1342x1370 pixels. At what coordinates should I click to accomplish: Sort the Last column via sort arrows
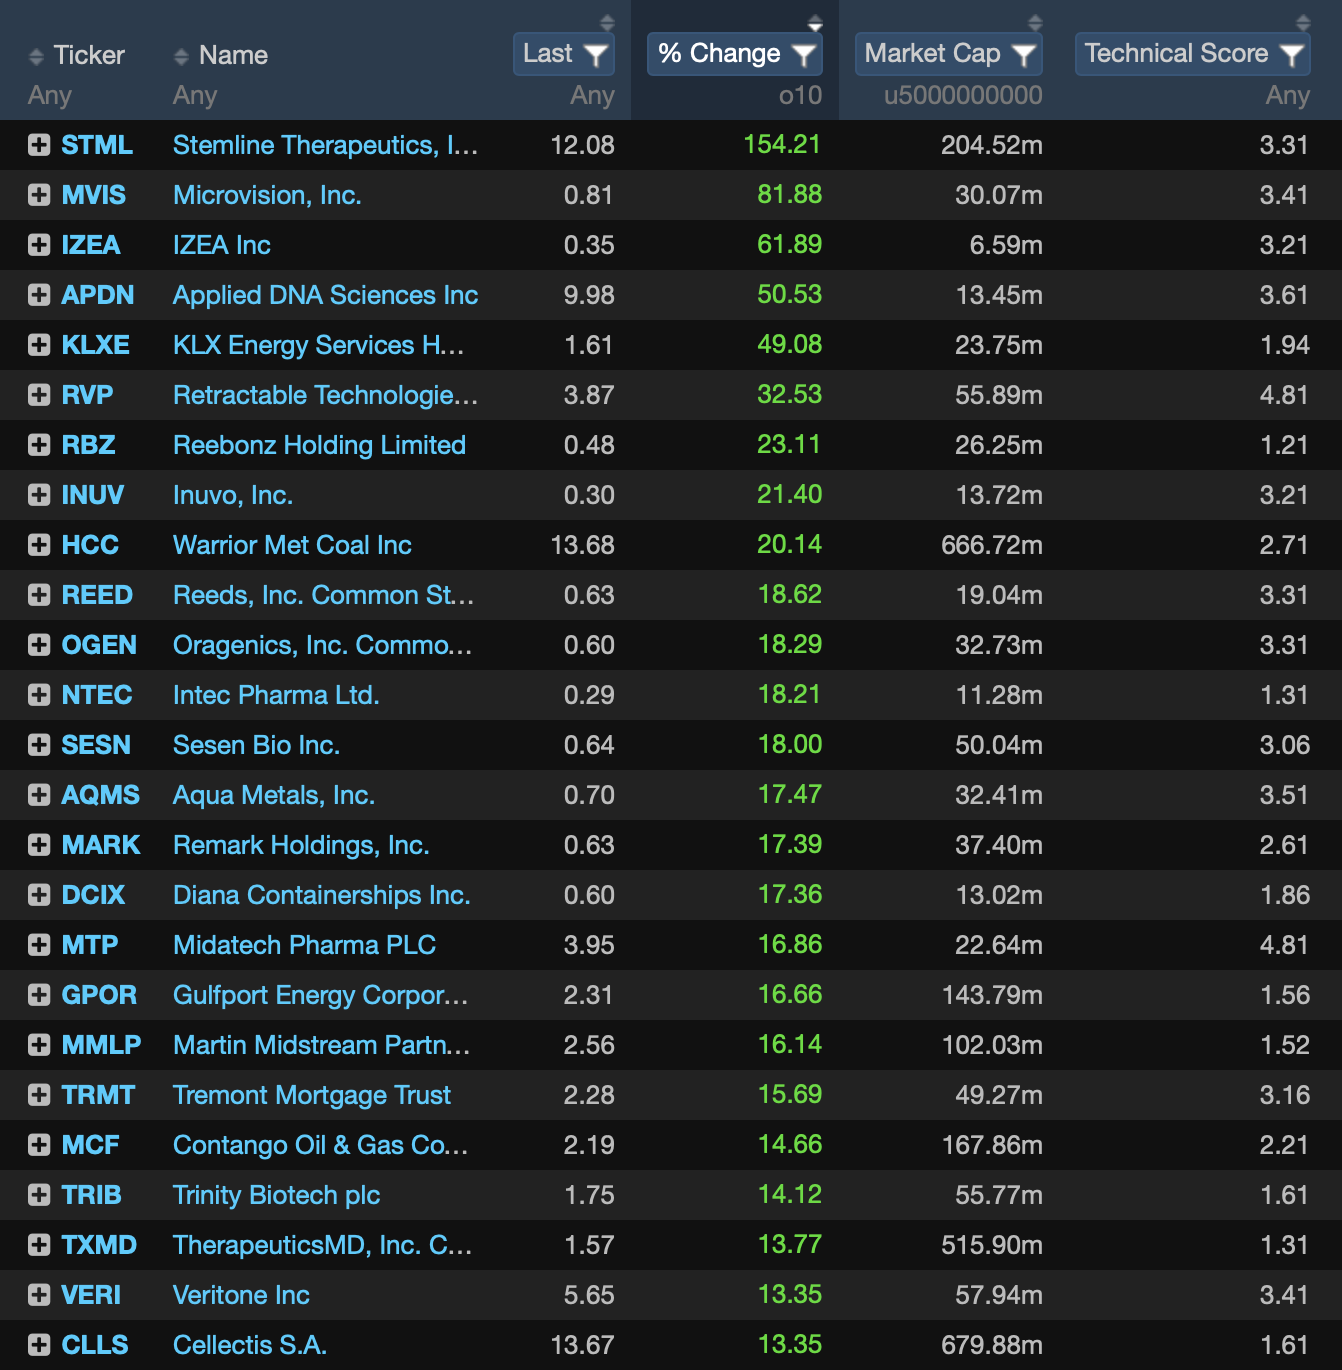(606, 22)
